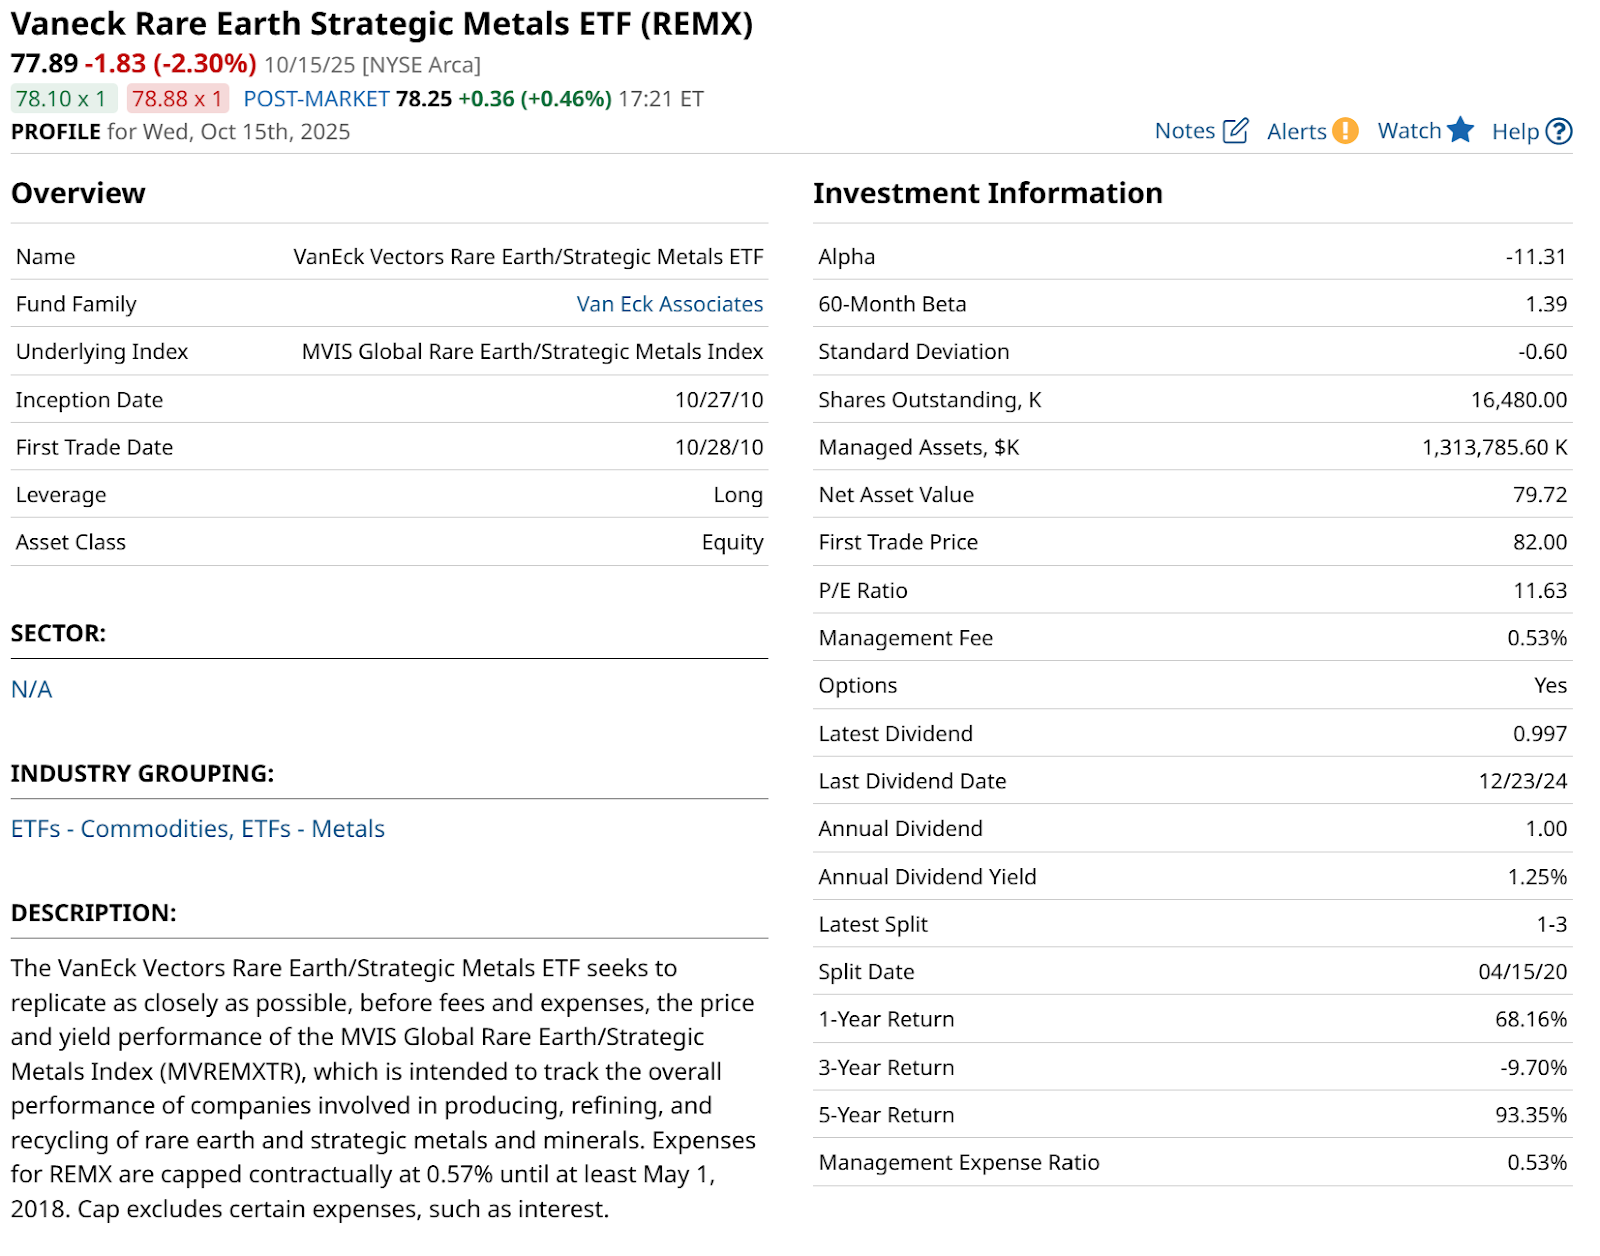Select the Watch text link
1600x1256 pixels.
[1409, 131]
